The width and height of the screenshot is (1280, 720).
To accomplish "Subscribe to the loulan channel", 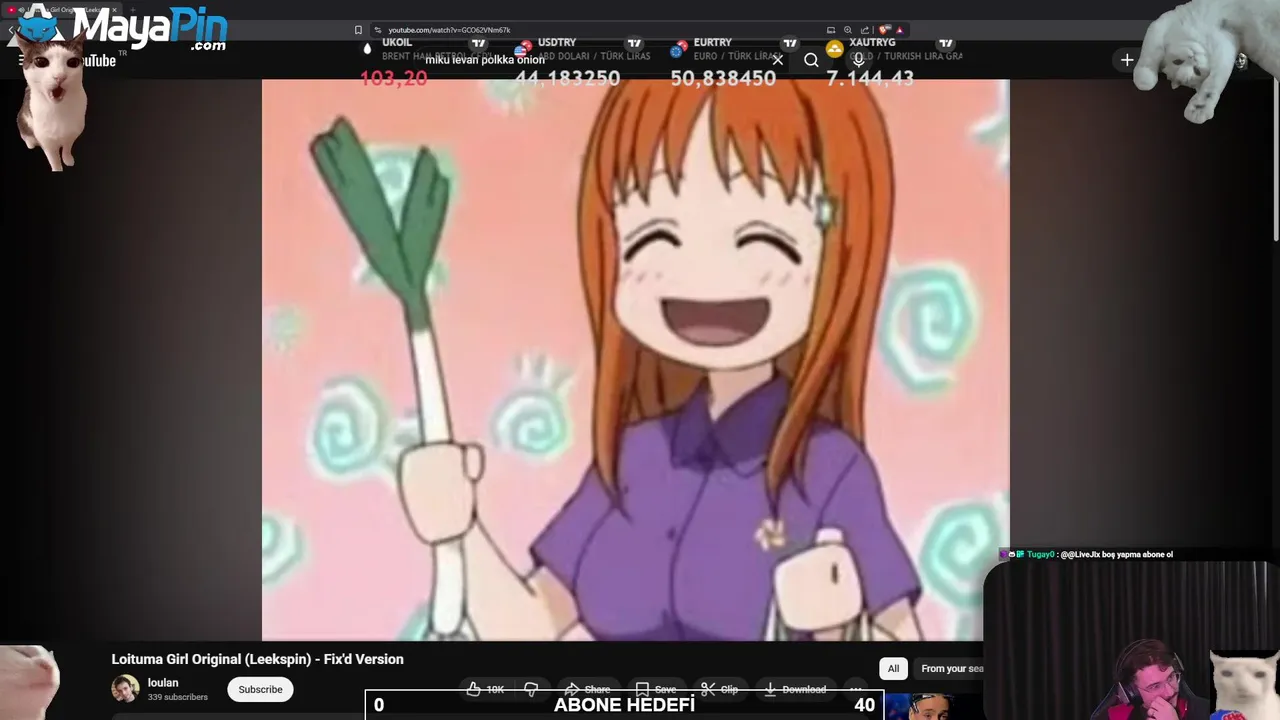I will 260,689.
